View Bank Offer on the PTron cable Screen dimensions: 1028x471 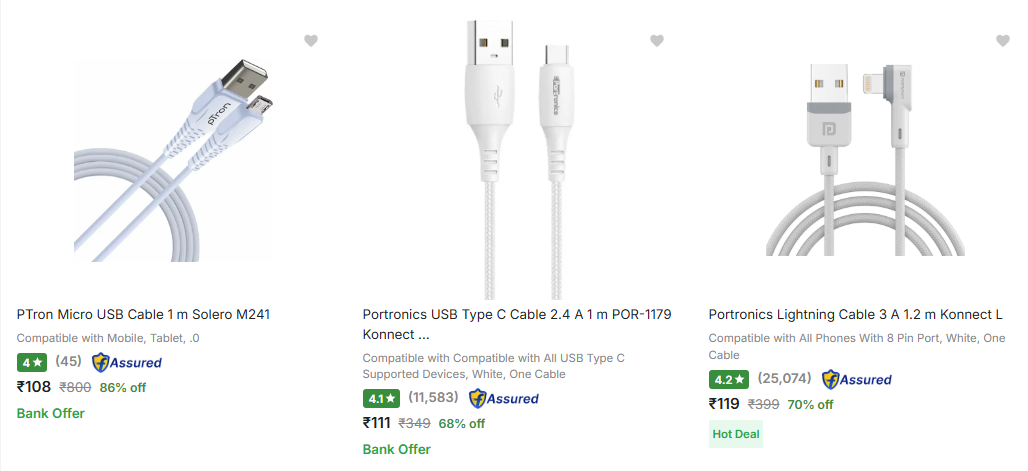[50, 413]
